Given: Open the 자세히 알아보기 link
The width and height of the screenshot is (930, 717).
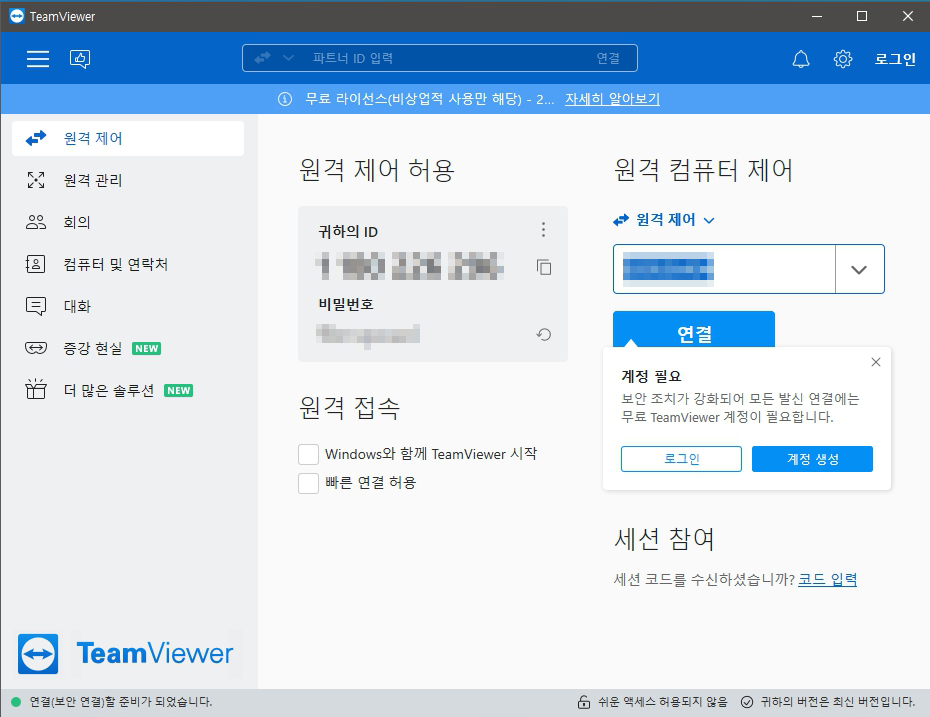Looking at the screenshot, I should [x=612, y=99].
